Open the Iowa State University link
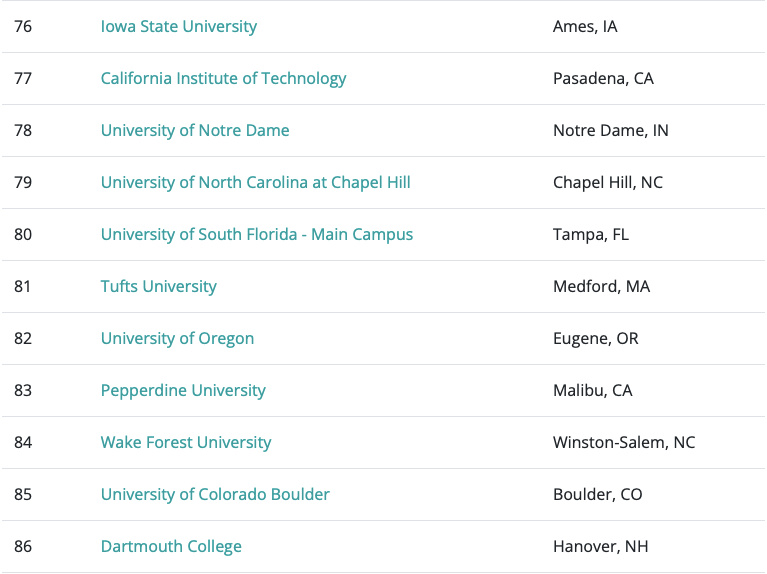 tap(178, 27)
